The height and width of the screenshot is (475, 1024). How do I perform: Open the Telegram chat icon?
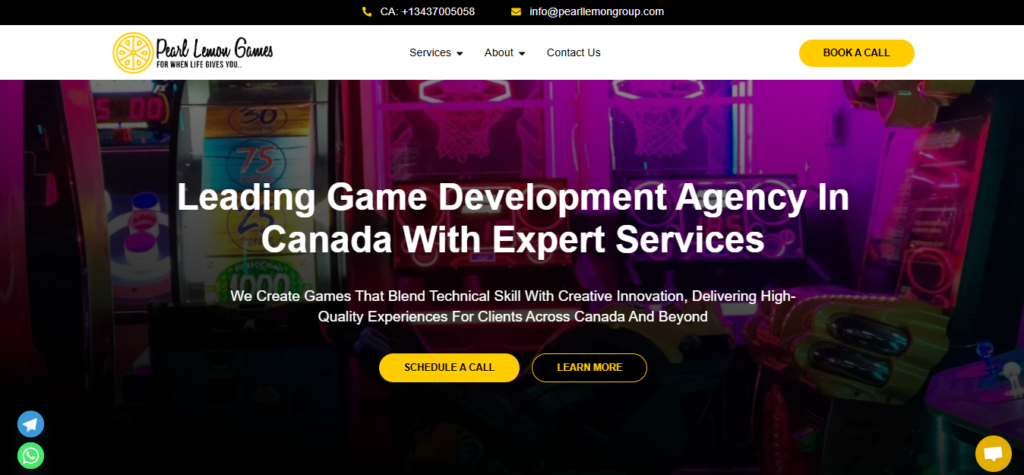coord(31,424)
